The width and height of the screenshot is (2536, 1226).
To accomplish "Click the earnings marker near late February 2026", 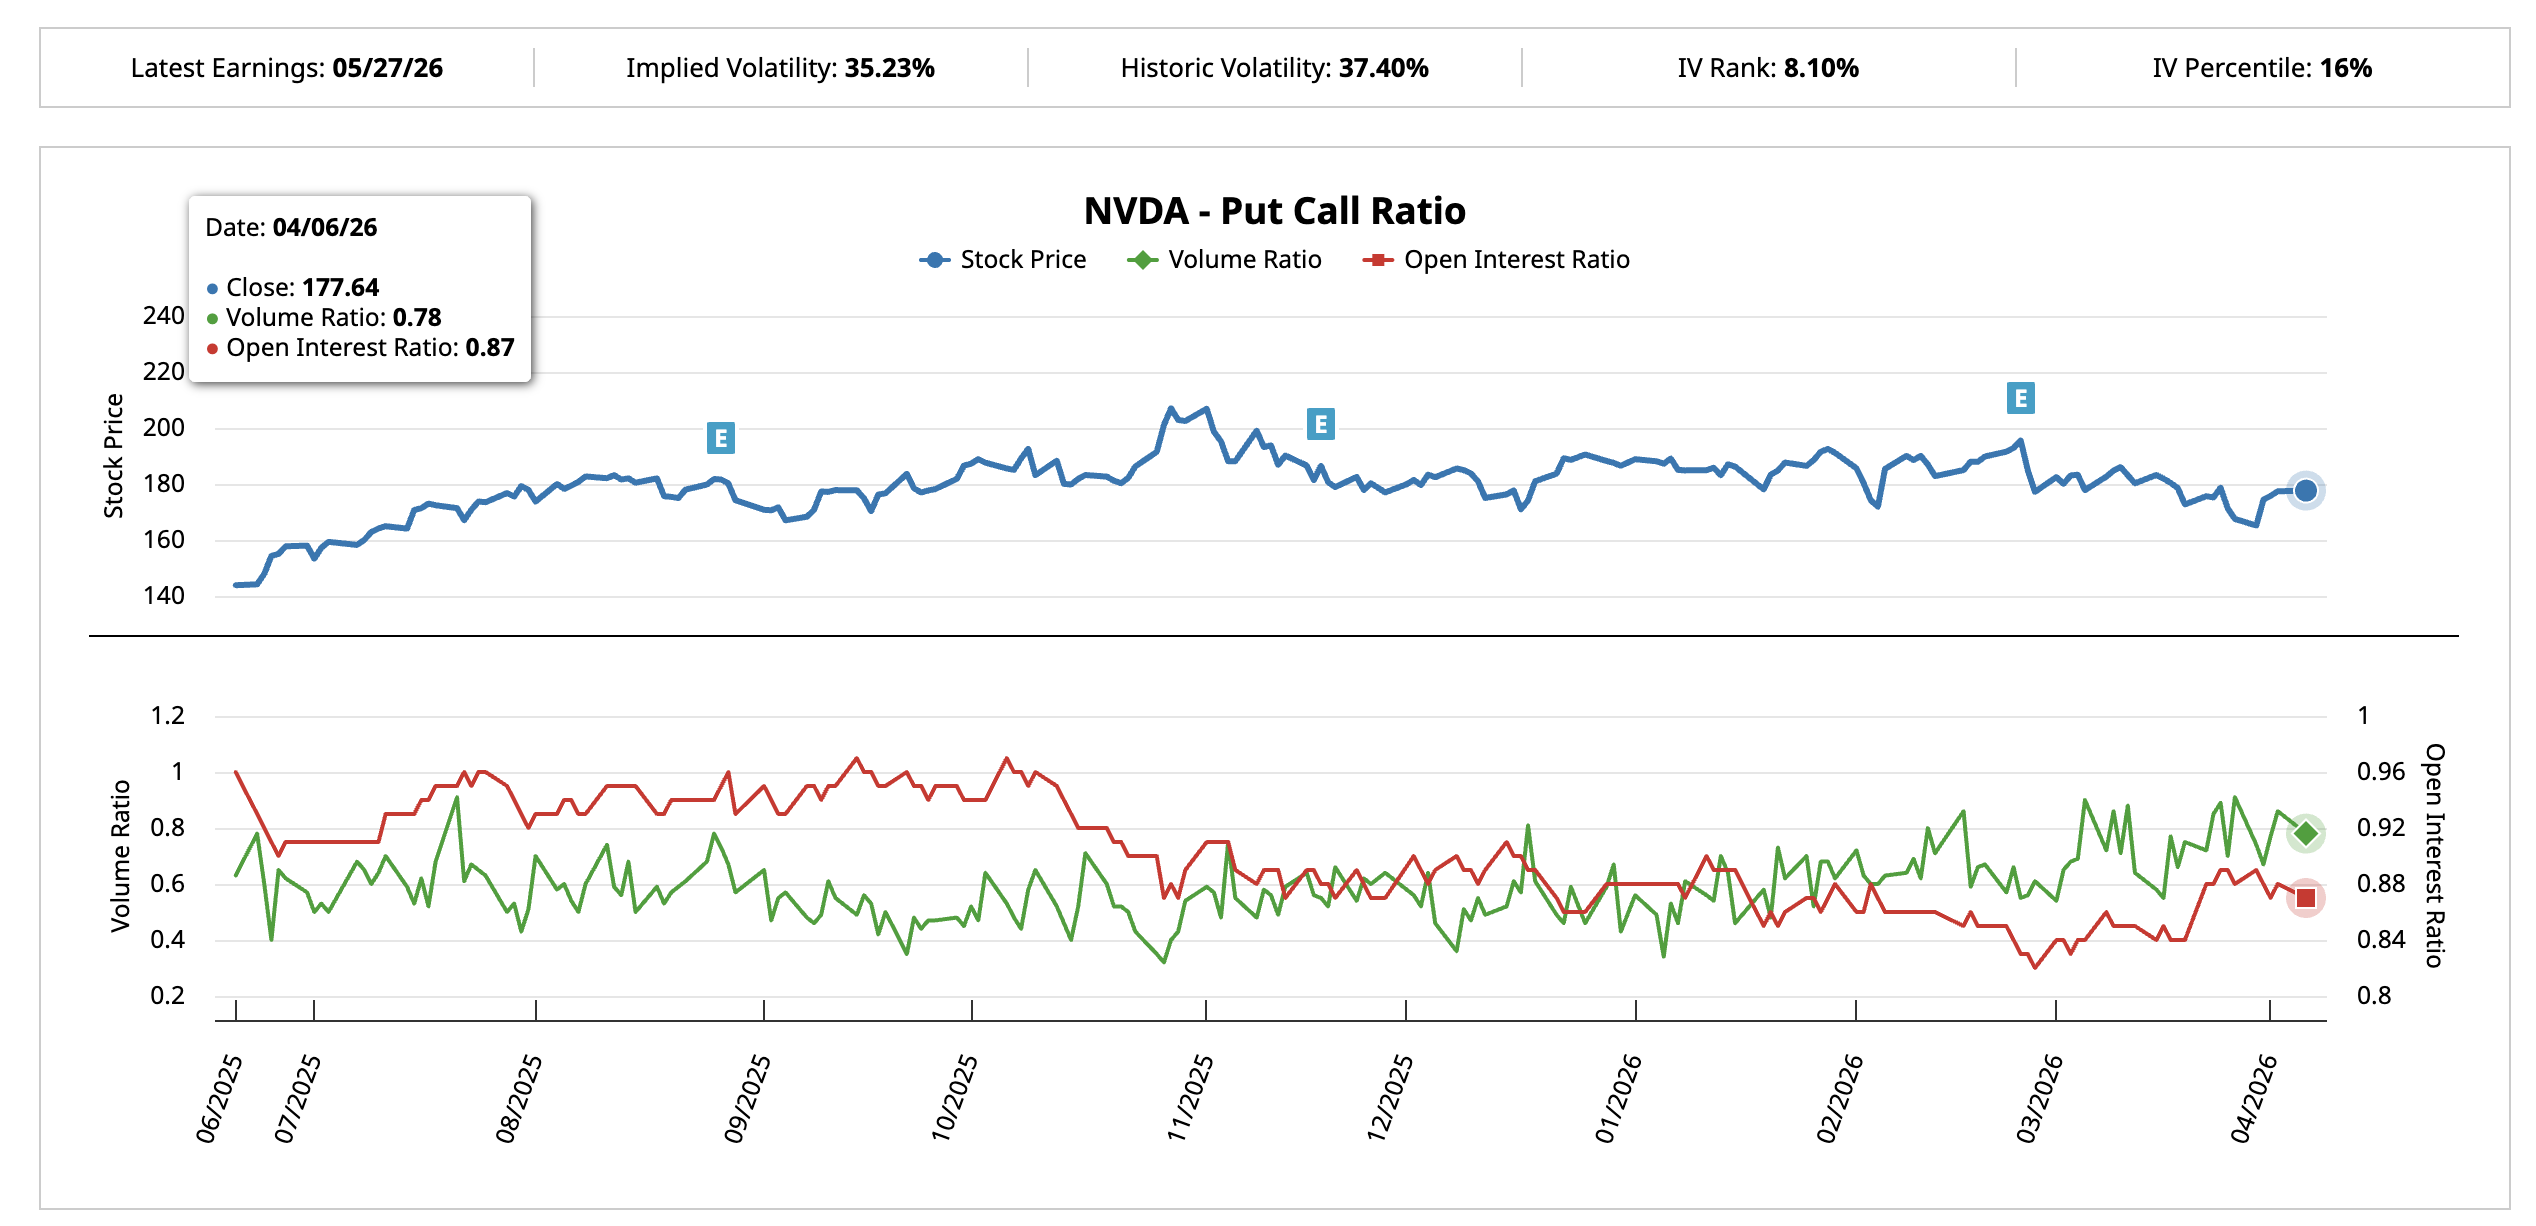I will point(2020,398).
